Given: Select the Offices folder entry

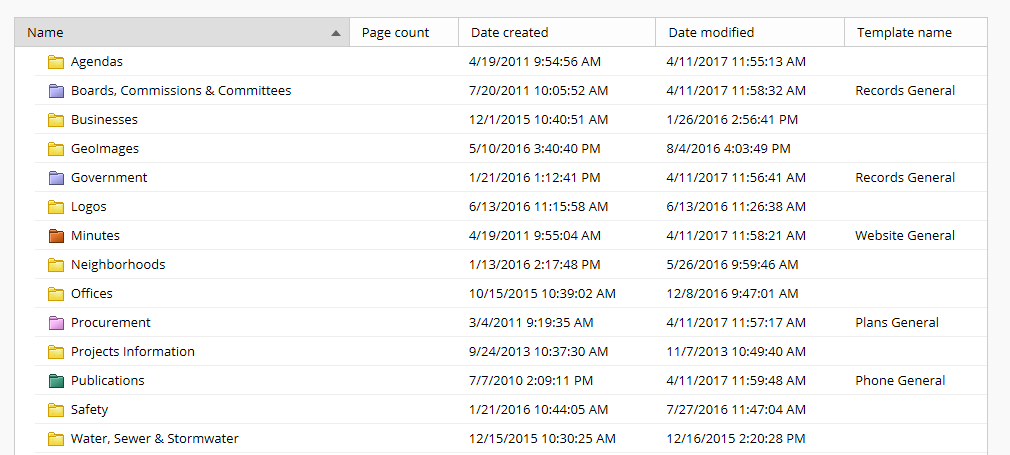Looking at the screenshot, I should coord(91,294).
